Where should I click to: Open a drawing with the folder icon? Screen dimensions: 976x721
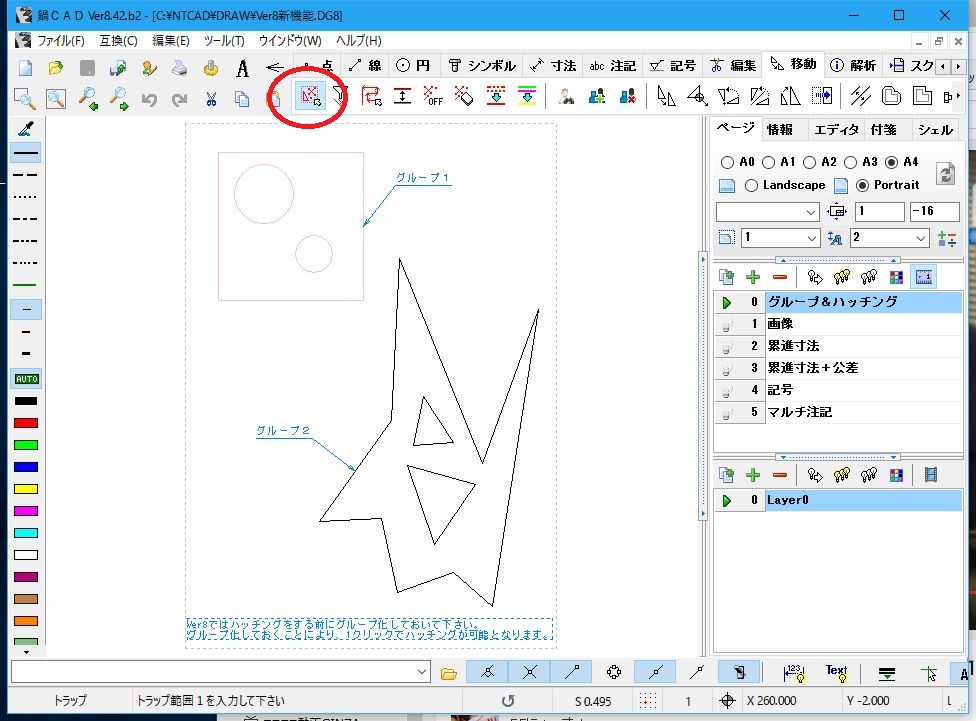click(x=56, y=67)
